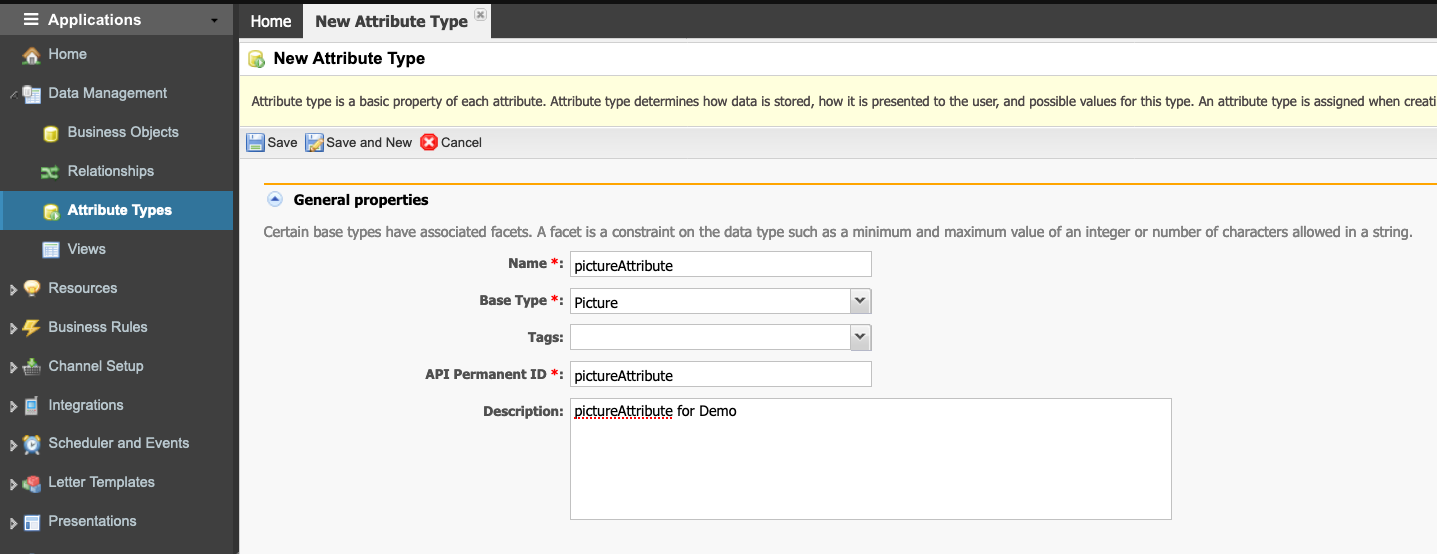The height and width of the screenshot is (554, 1437).
Task: Click the Business Objects database icon
Action: [x=51, y=133]
